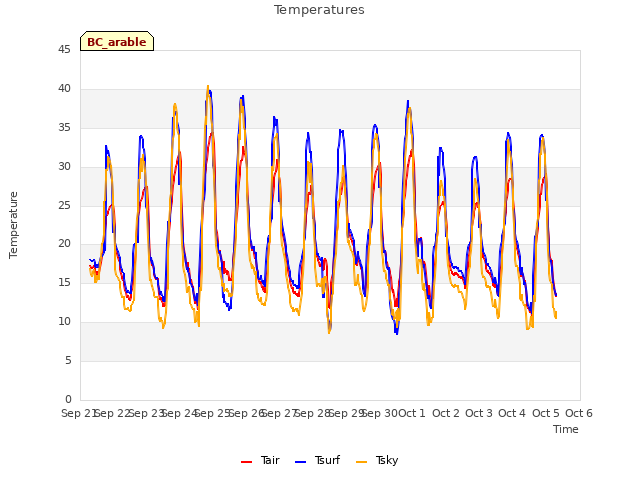
Task: Click the Oct 6 x-axis tick label
Action: click(x=579, y=413)
